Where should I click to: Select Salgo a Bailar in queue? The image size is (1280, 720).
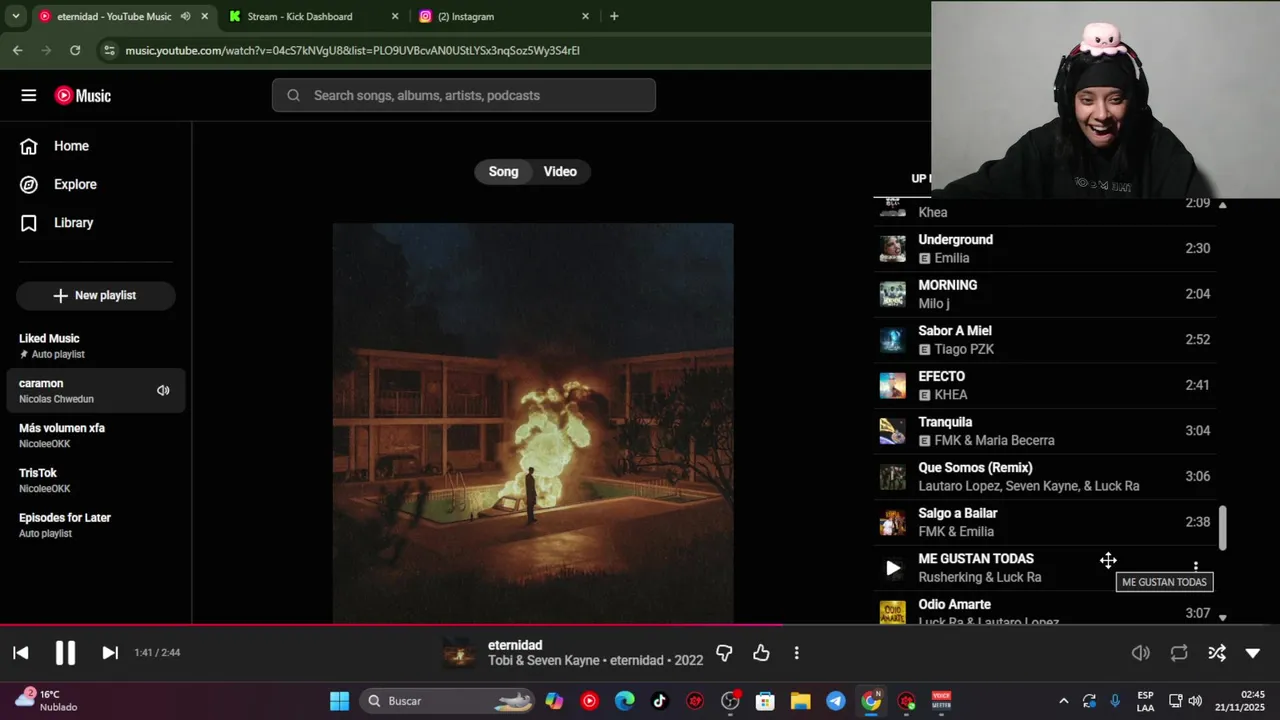[1045, 522]
